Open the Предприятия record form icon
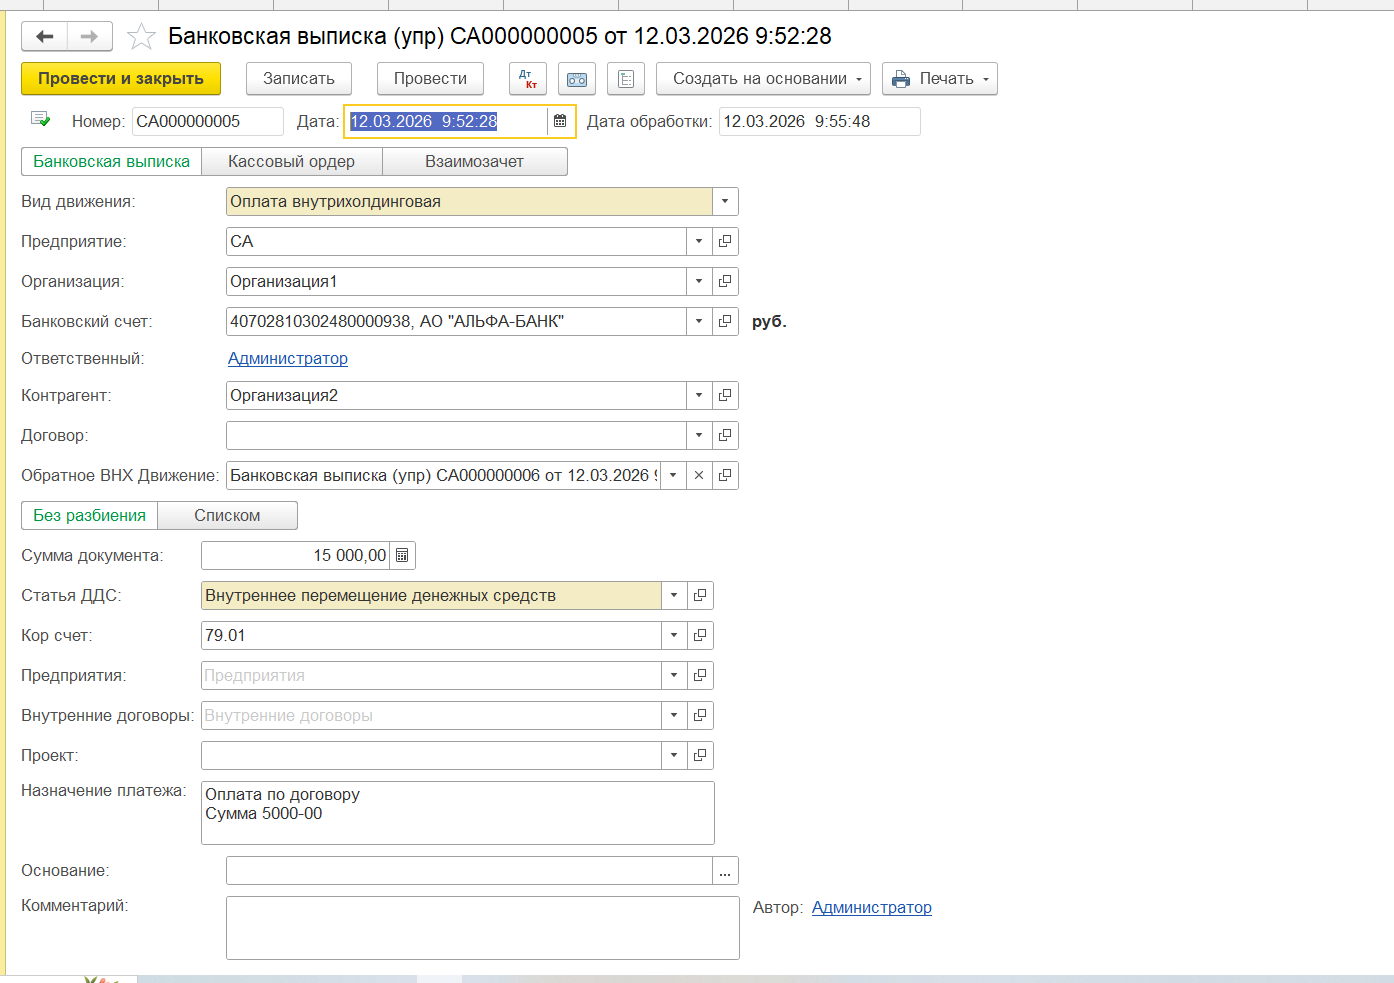Viewport: 1394px width, 983px height. pyautogui.click(x=700, y=675)
